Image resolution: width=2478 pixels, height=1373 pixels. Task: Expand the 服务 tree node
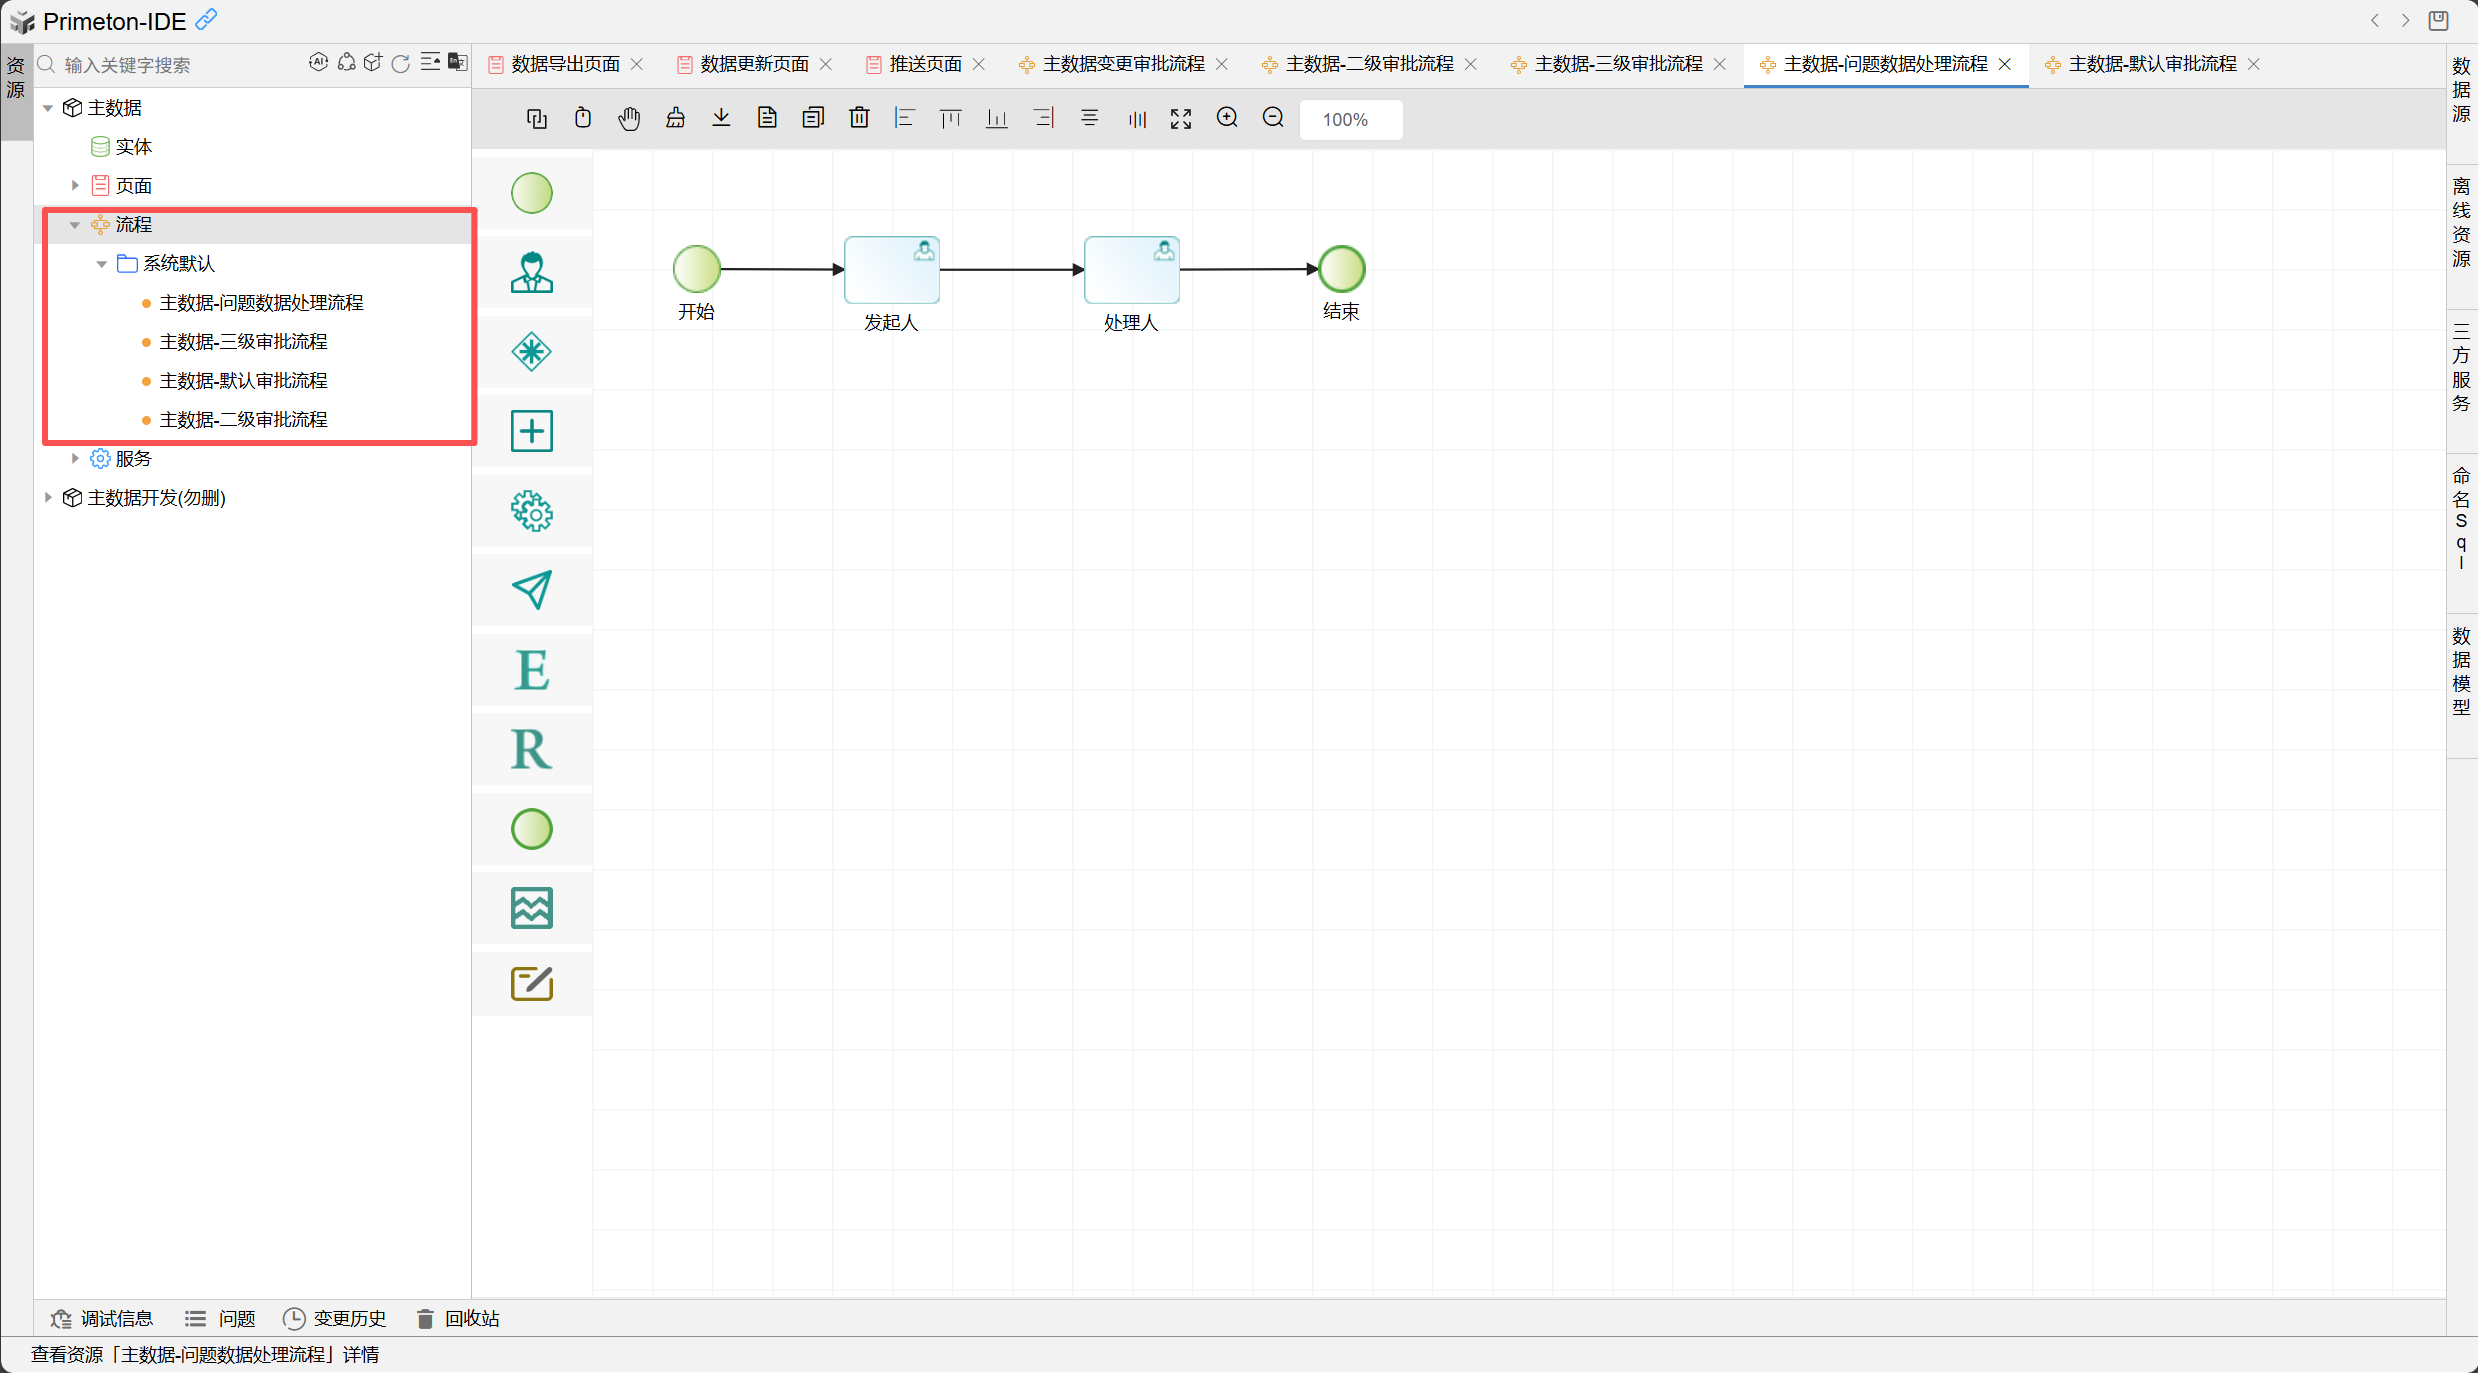[75, 459]
